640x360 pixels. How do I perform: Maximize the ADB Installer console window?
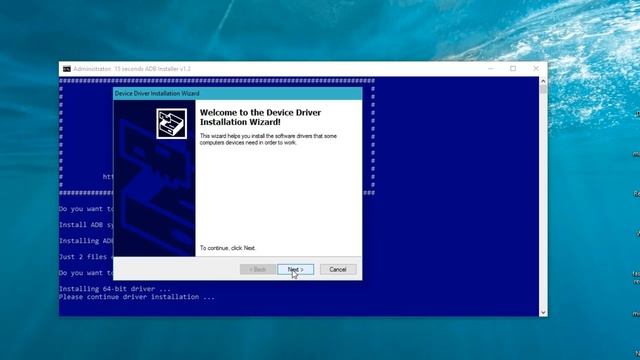click(513, 69)
